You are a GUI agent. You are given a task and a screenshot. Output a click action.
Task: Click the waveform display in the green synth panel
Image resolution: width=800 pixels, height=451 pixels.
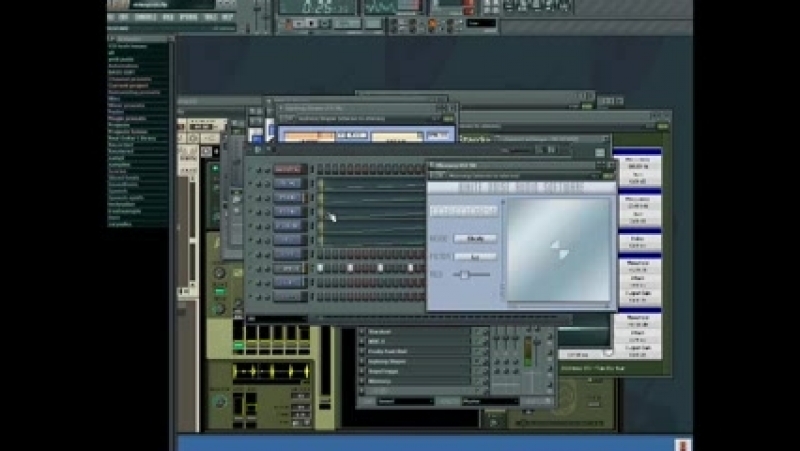coord(272,372)
